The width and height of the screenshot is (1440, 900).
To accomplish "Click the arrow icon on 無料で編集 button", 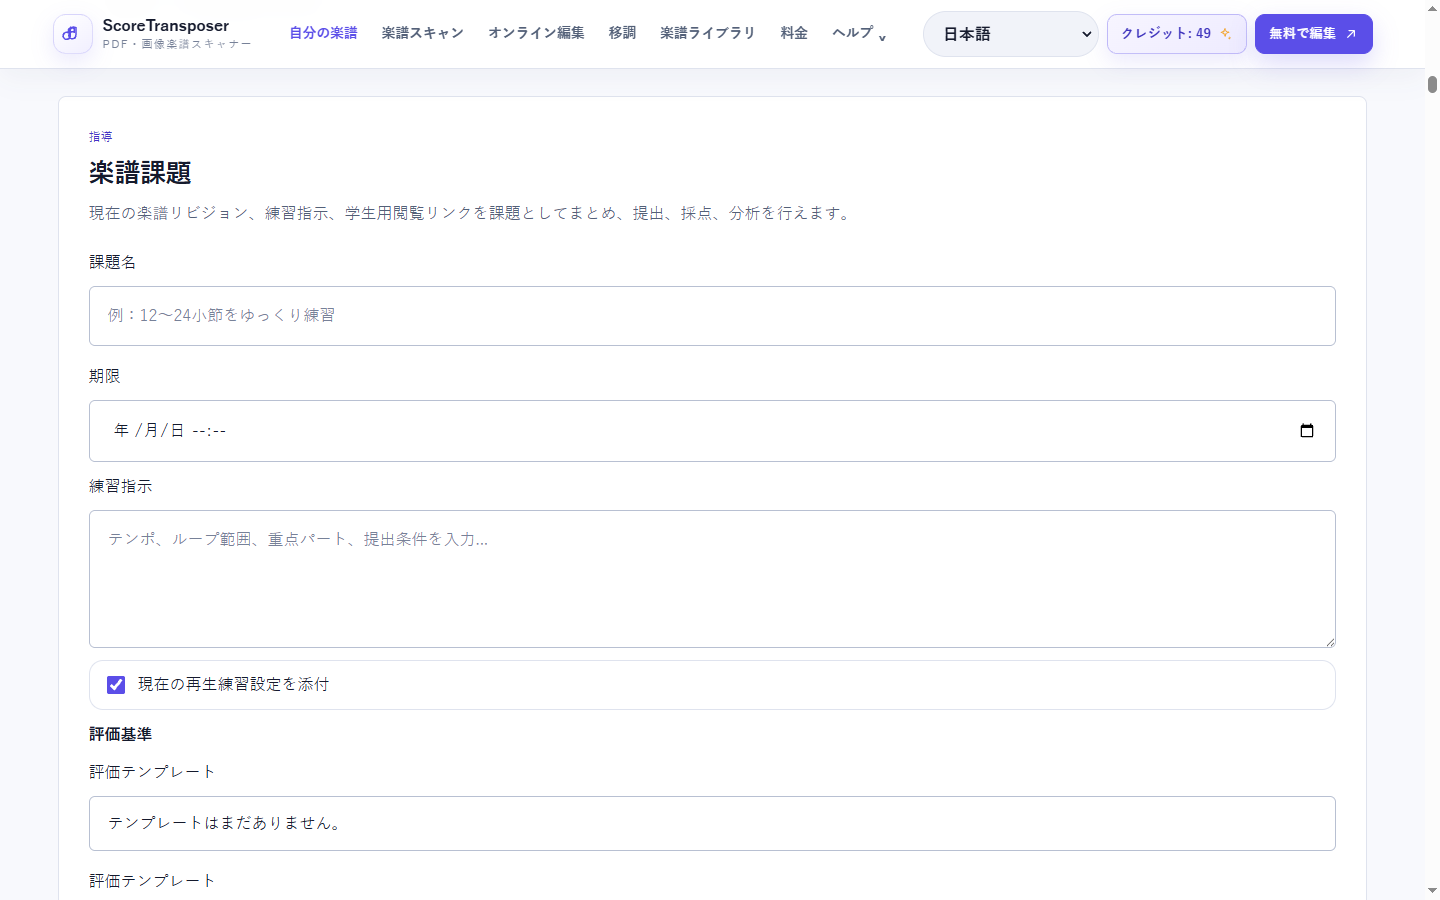I will [x=1351, y=34].
